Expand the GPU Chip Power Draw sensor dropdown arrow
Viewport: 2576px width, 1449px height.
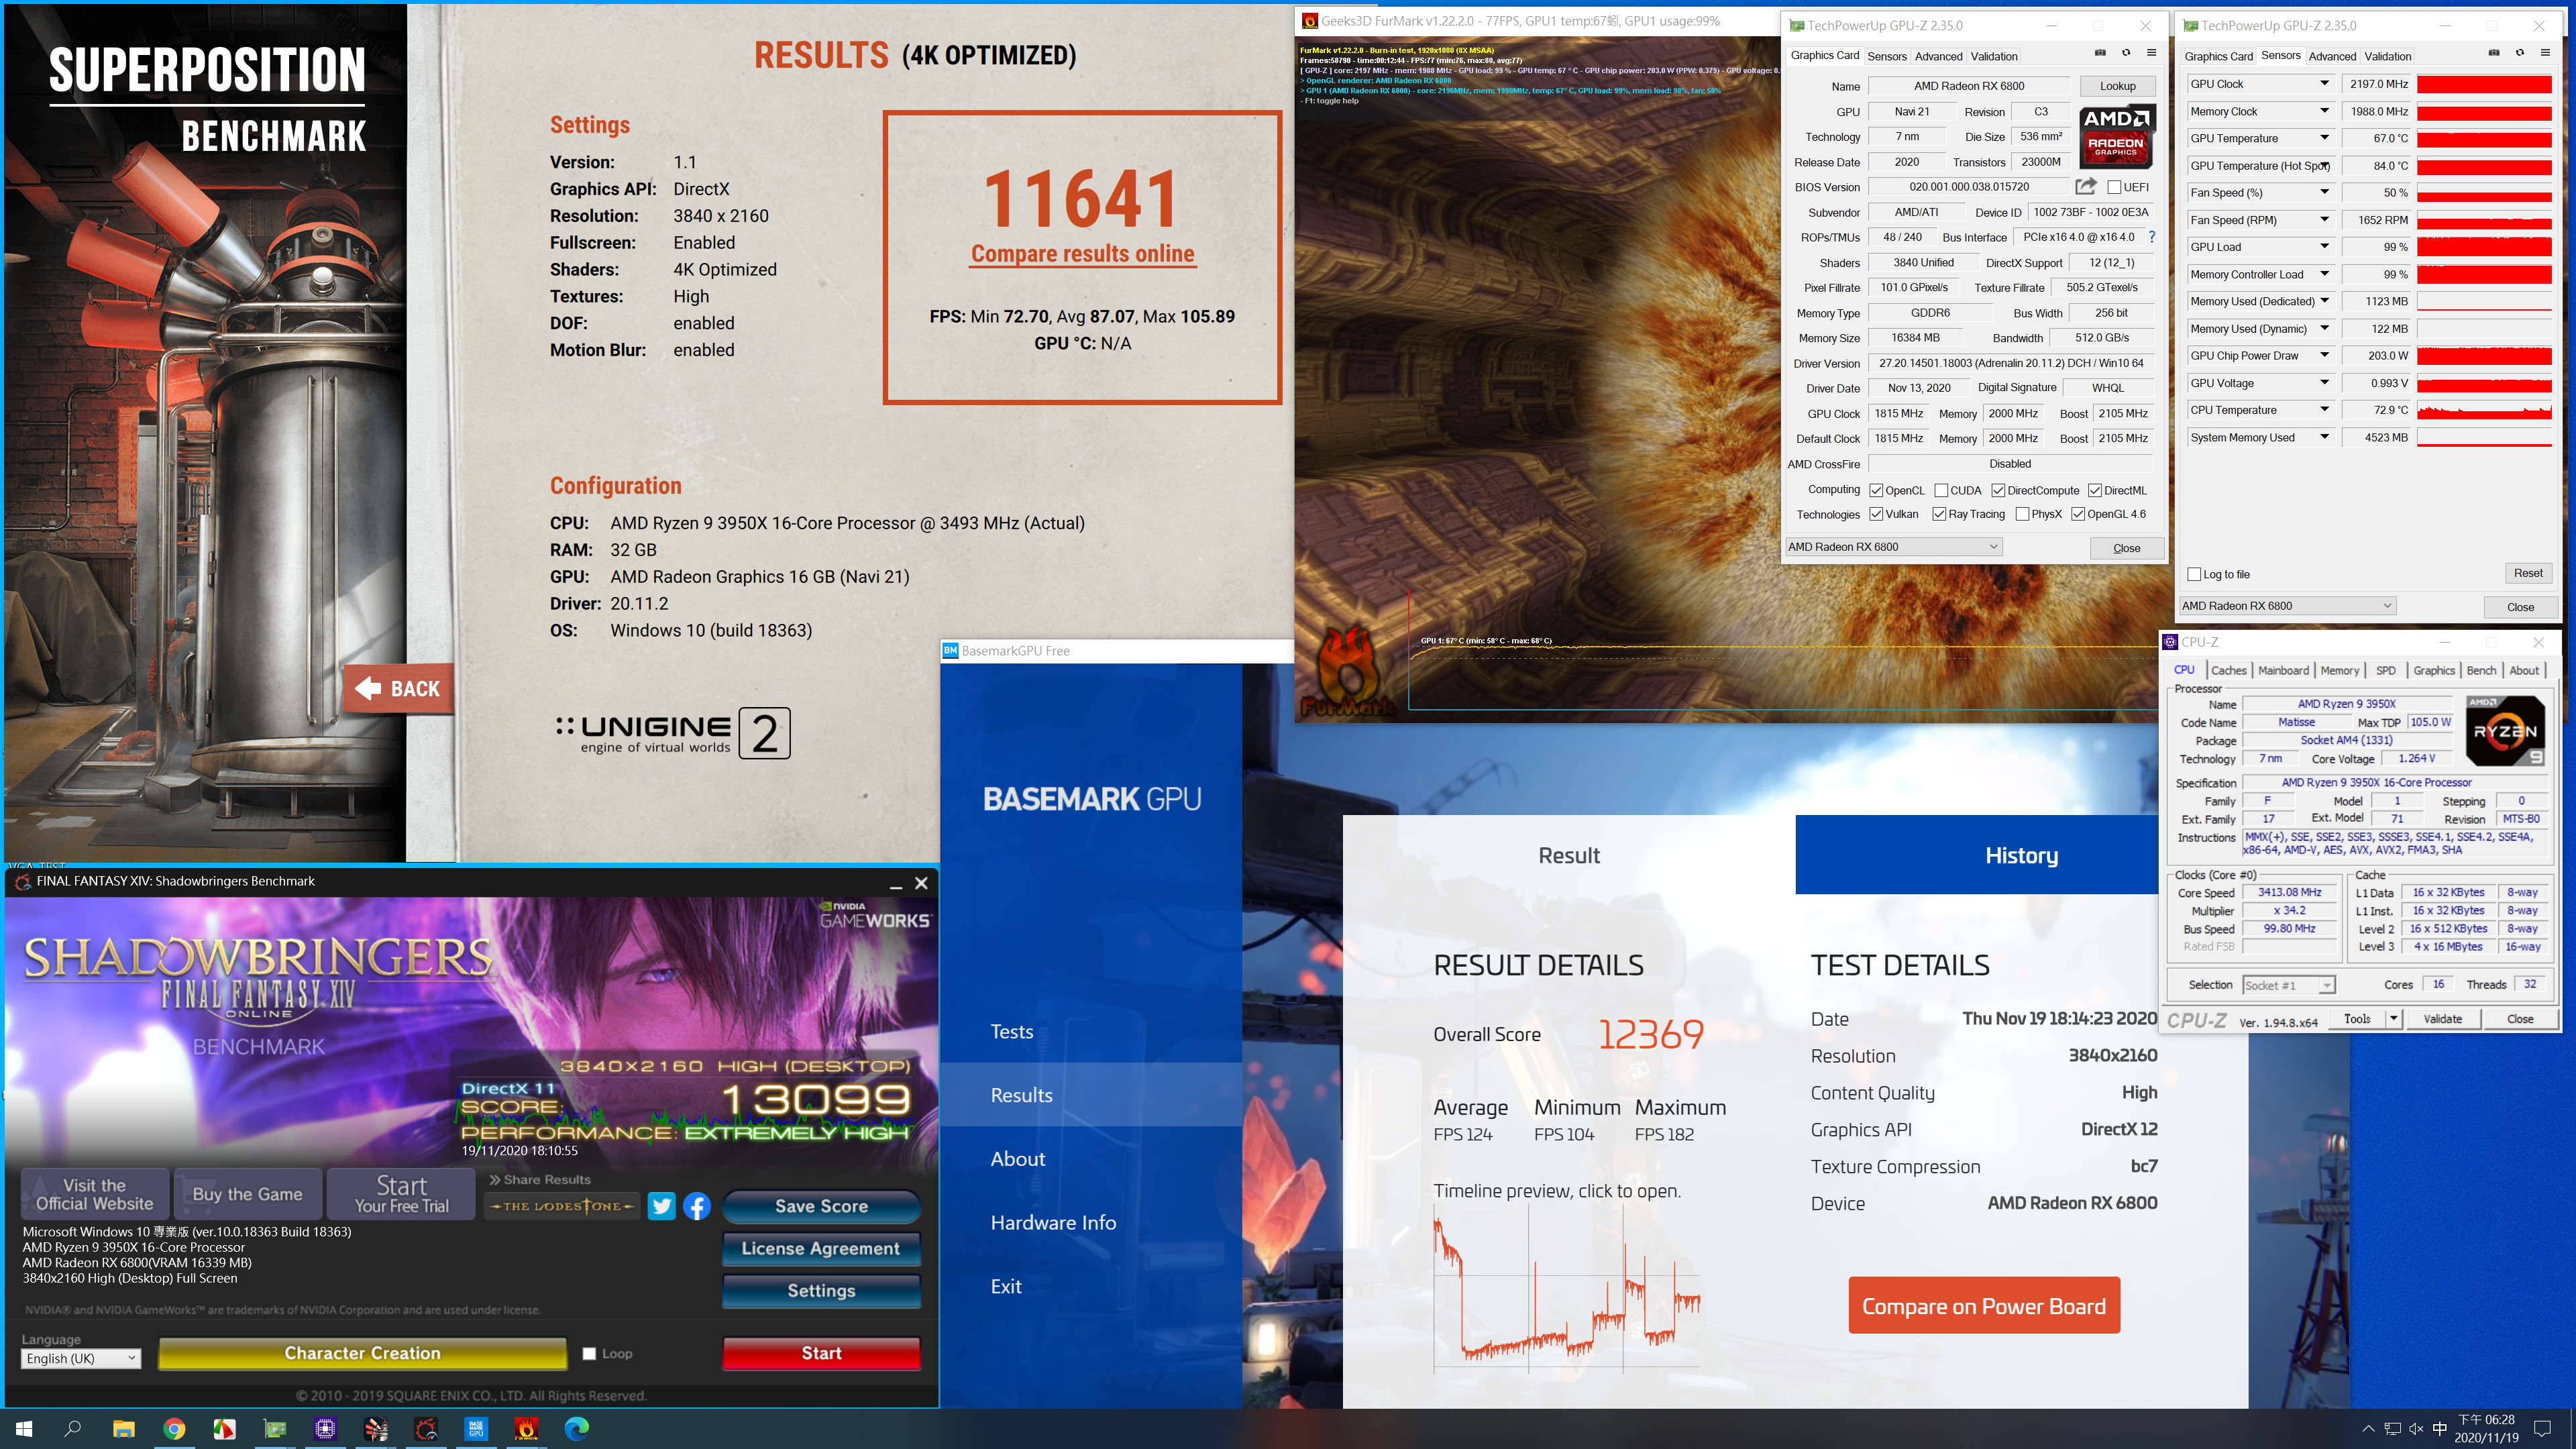(2324, 355)
